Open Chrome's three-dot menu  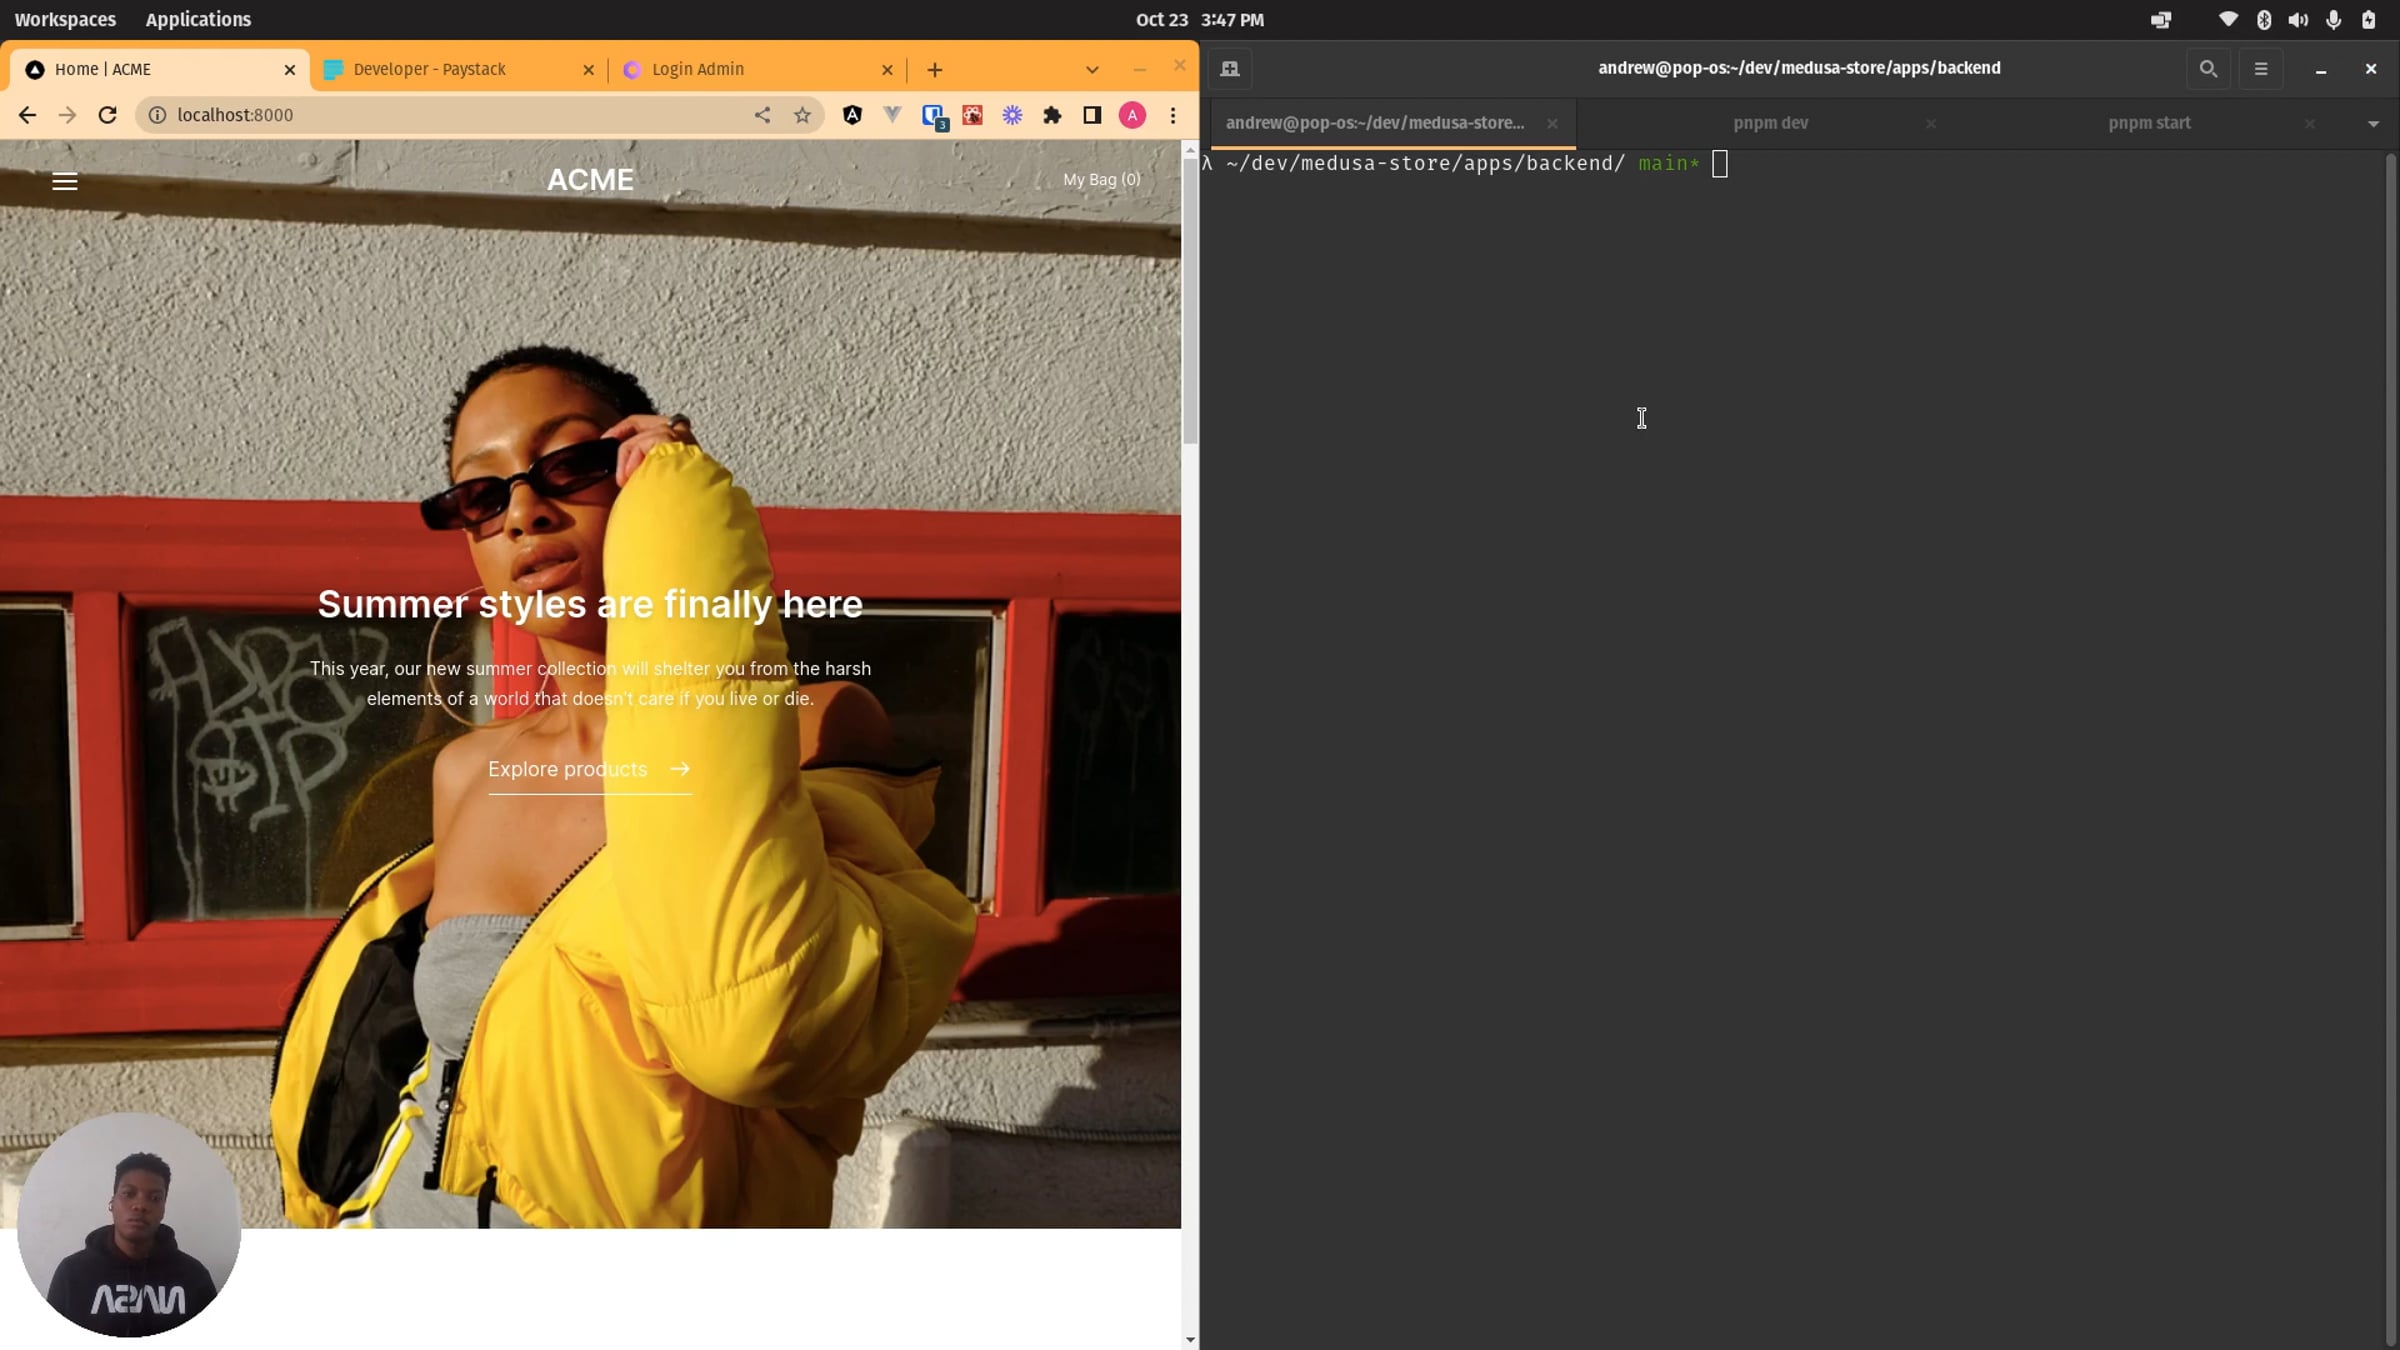pos(1173,115)
